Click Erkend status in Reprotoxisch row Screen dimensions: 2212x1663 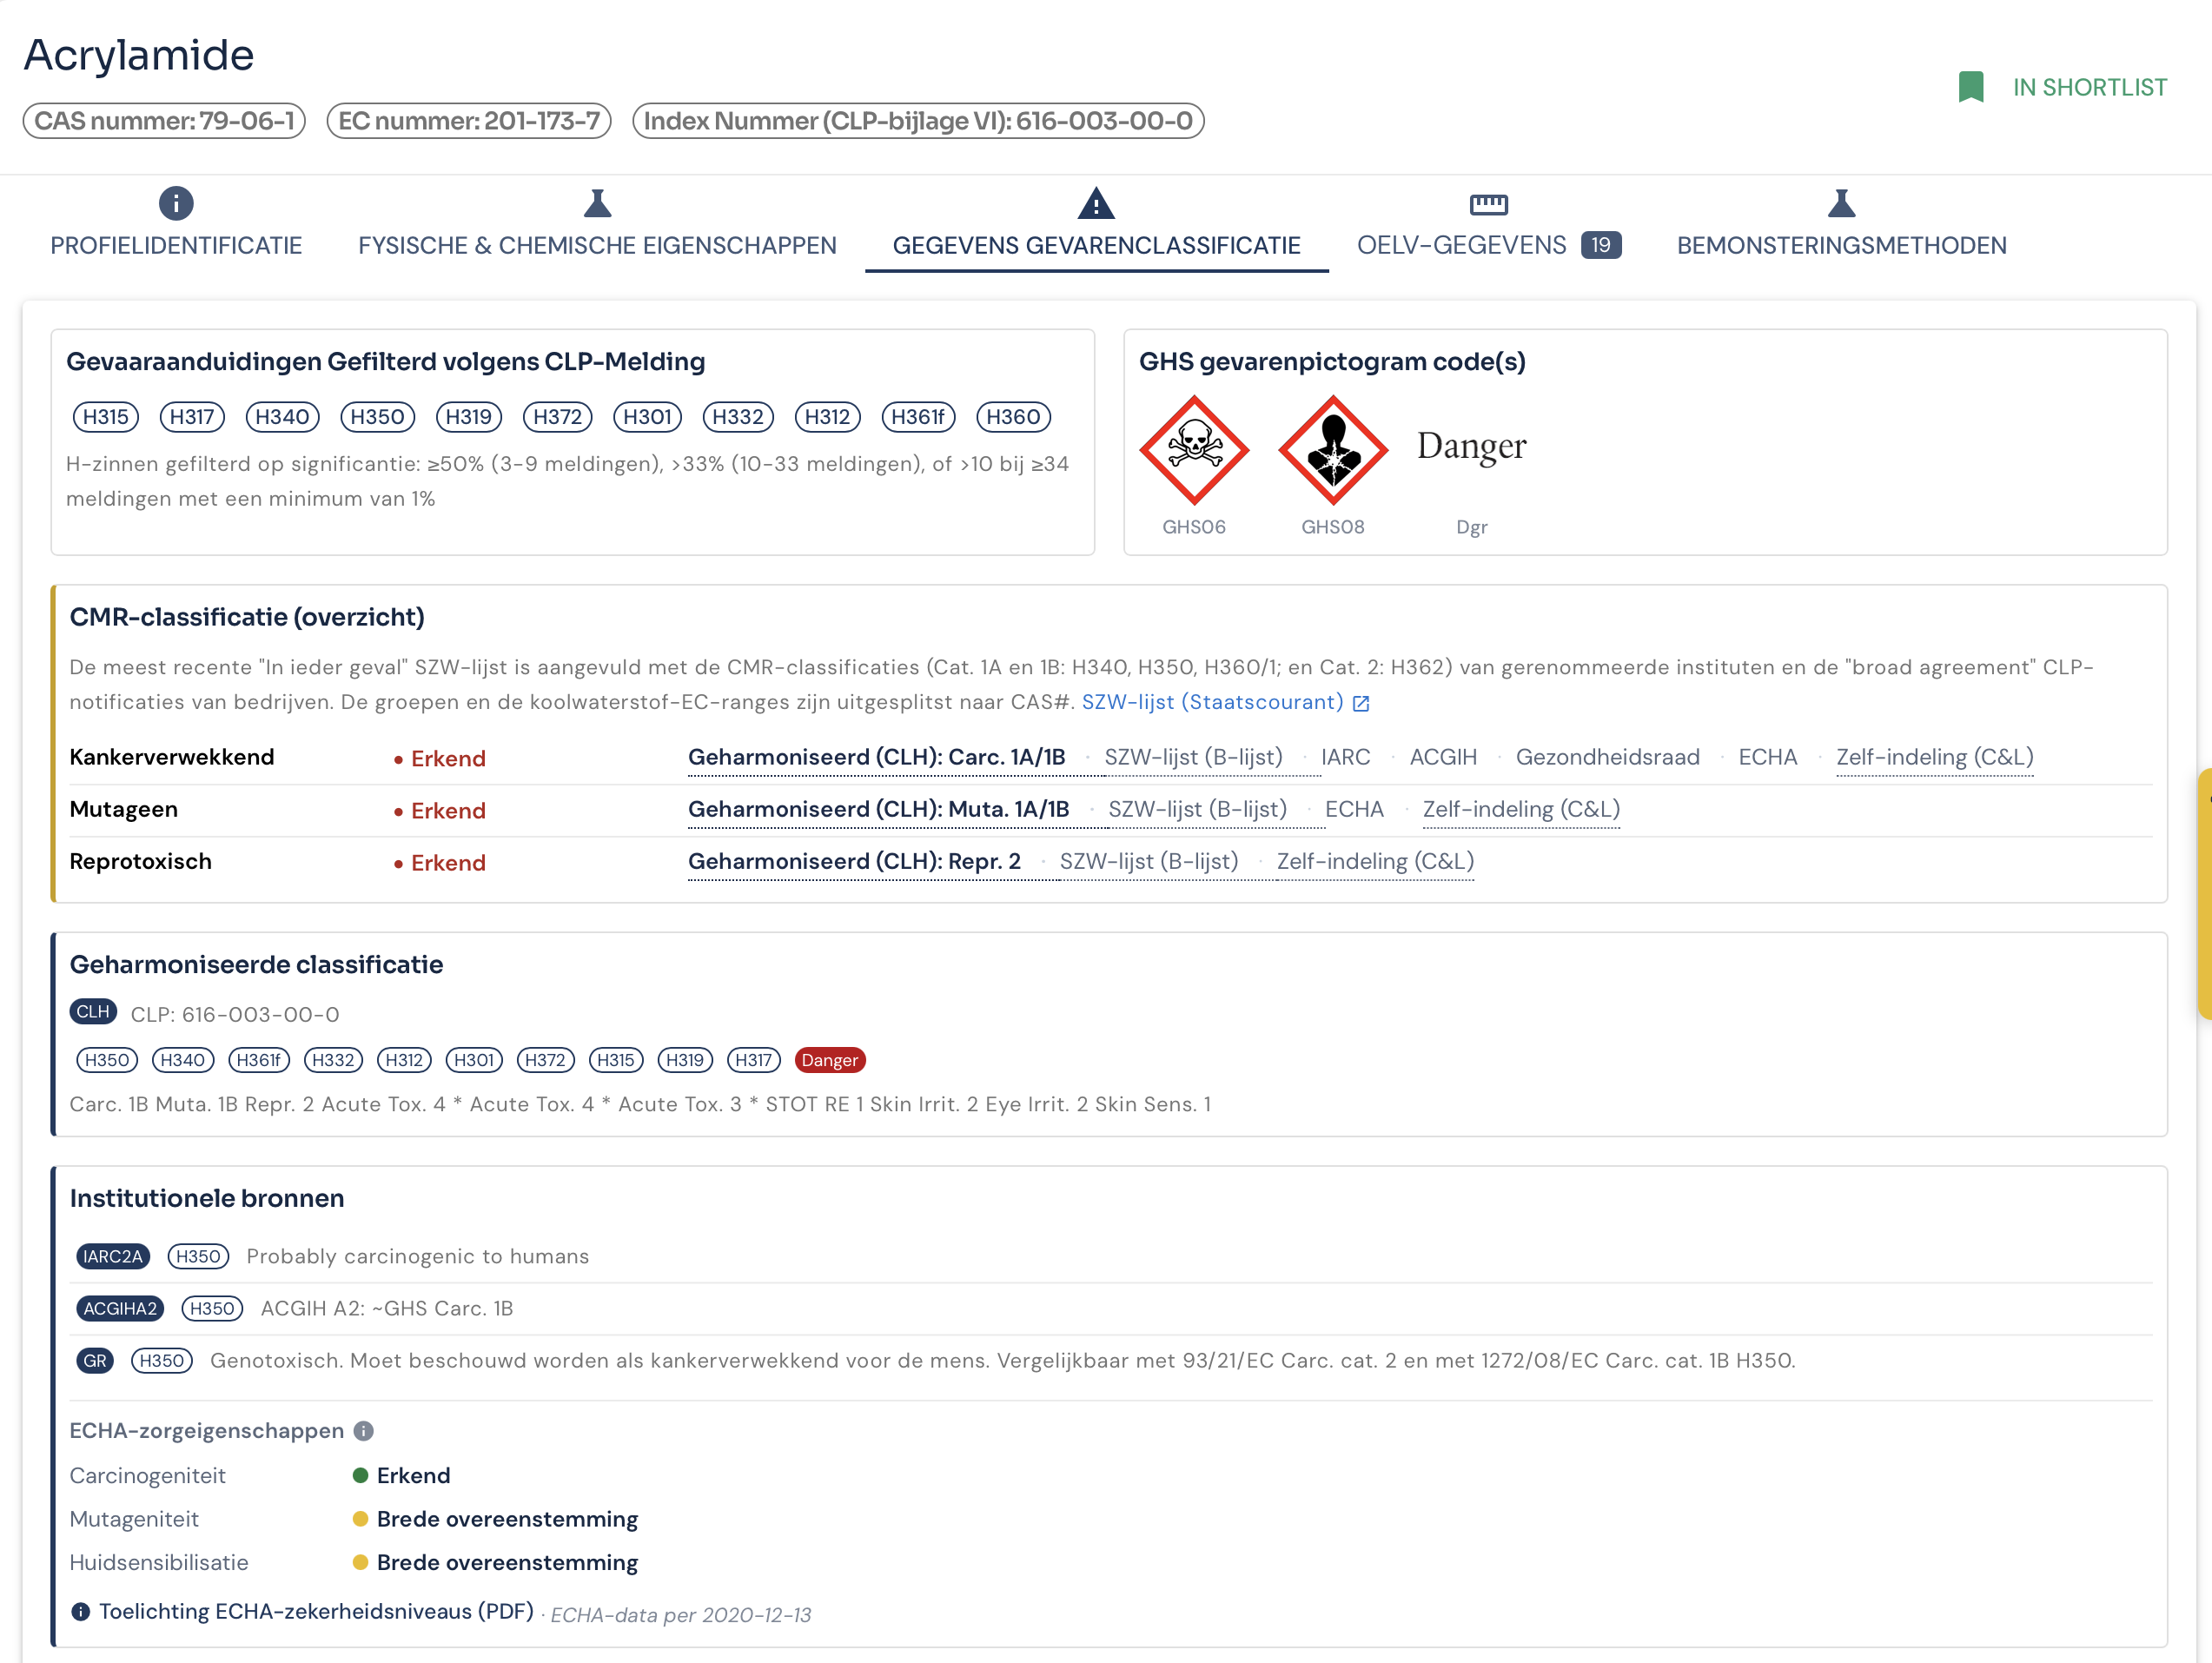pos(440,863)
